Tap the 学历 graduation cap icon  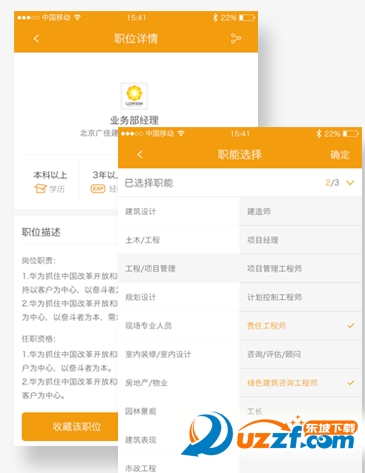[x=40, y=189]
